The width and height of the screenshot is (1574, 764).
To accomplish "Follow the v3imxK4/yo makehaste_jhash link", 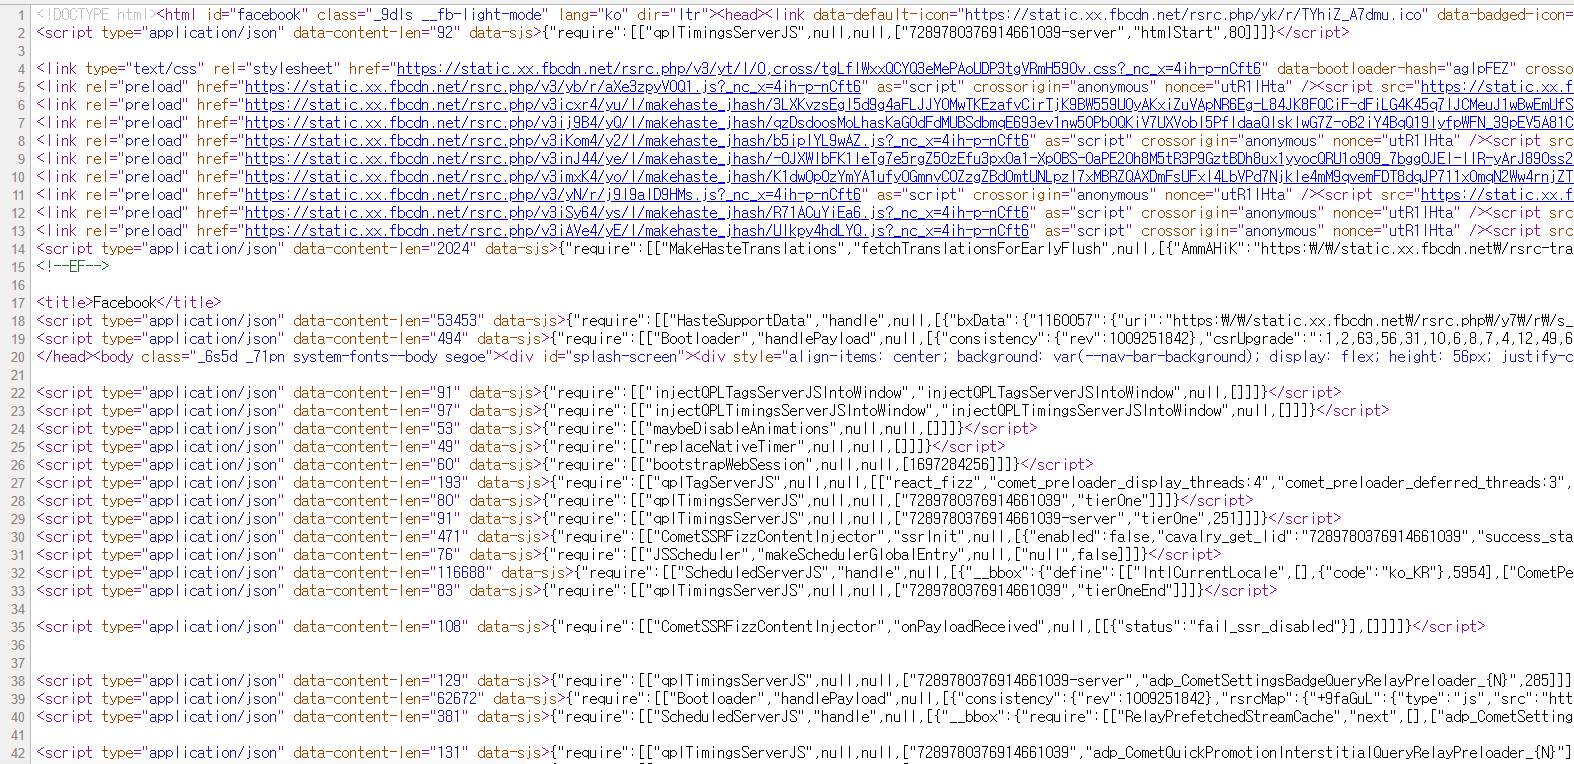I will (909, 176).
